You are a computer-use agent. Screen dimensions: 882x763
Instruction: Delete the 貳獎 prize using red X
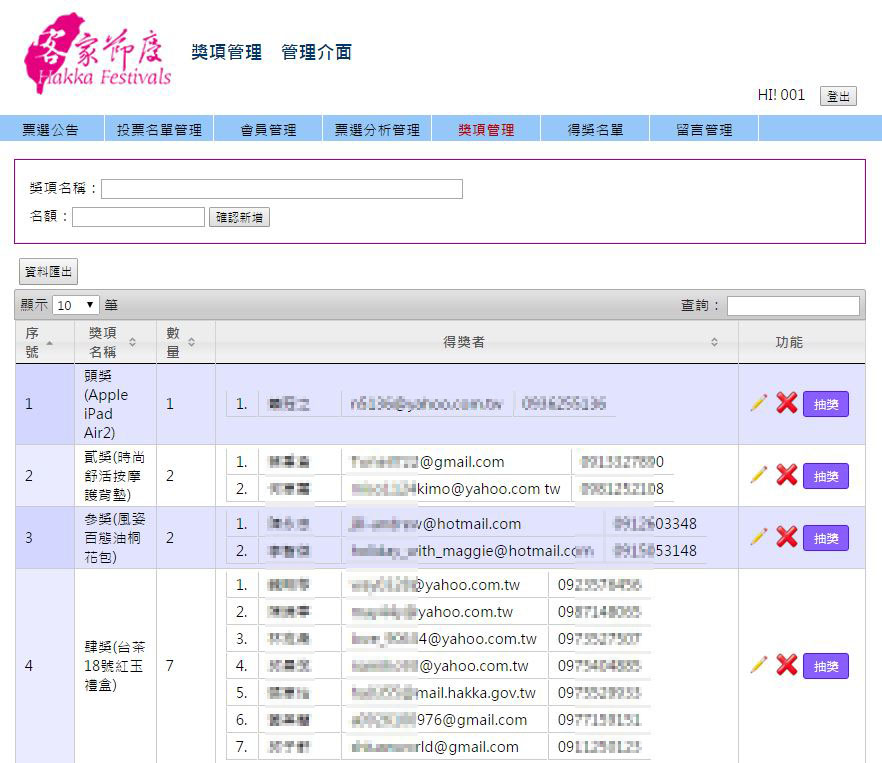coord(787,475)
